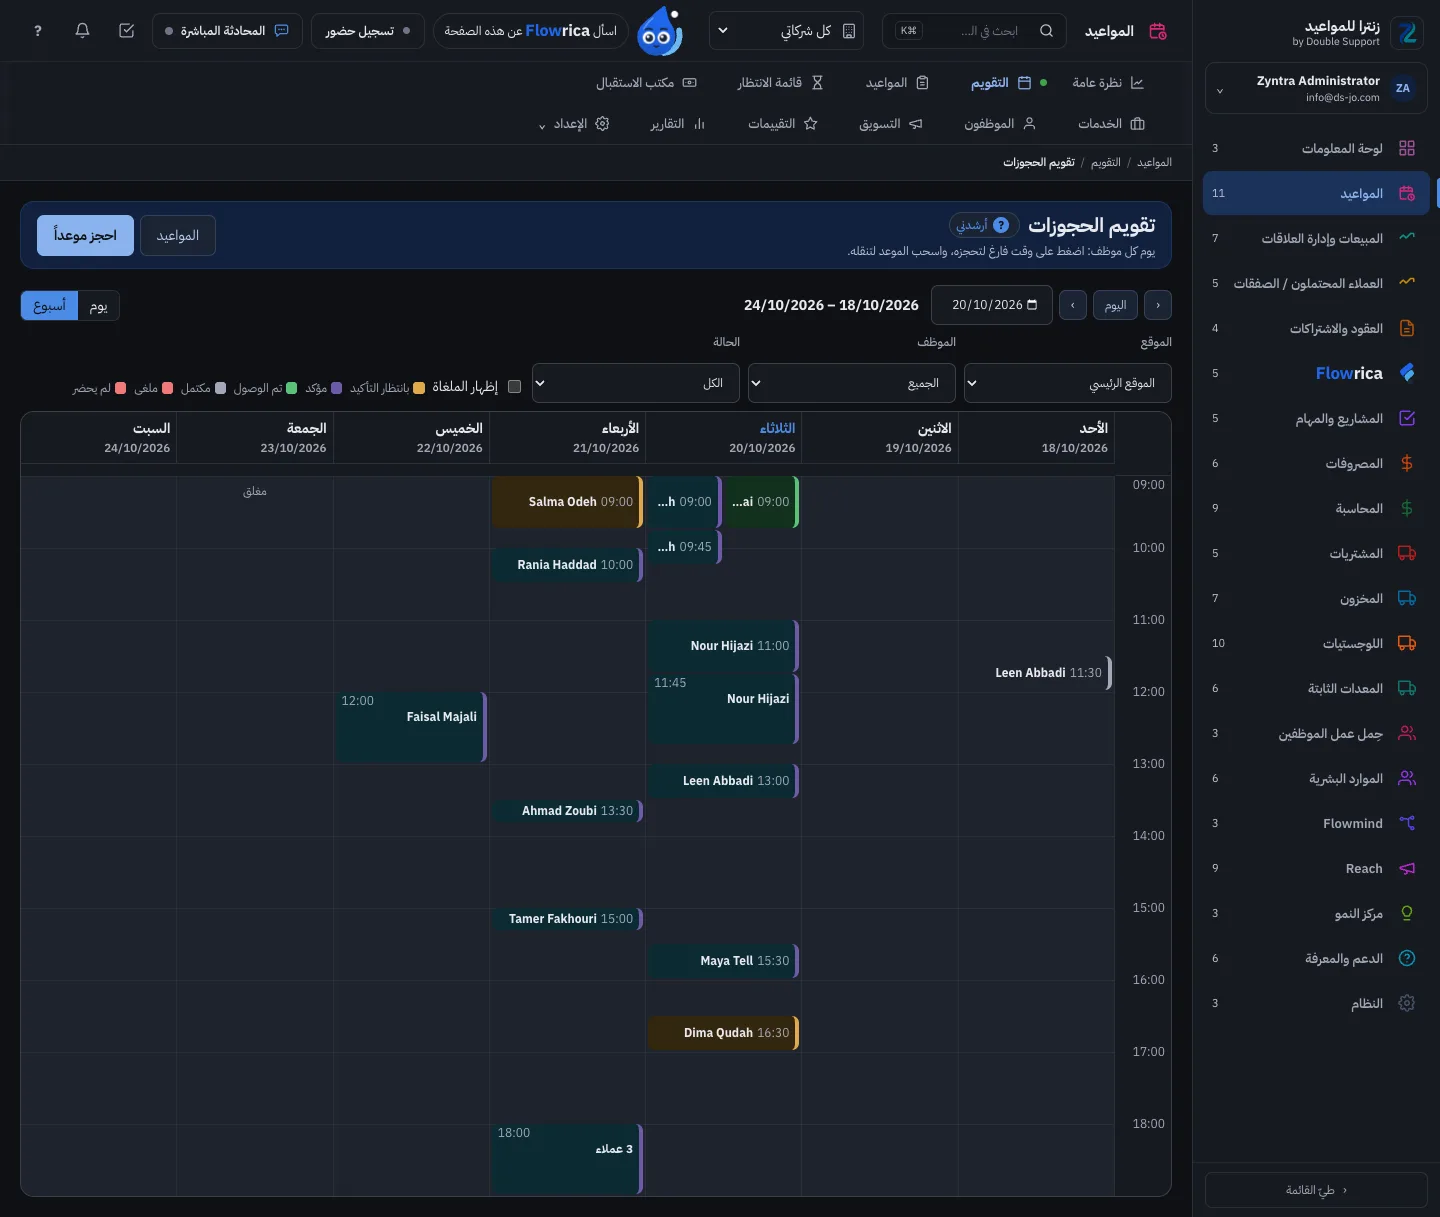Open Dima Qudah 16:30 appointment

coord(723,1033)
